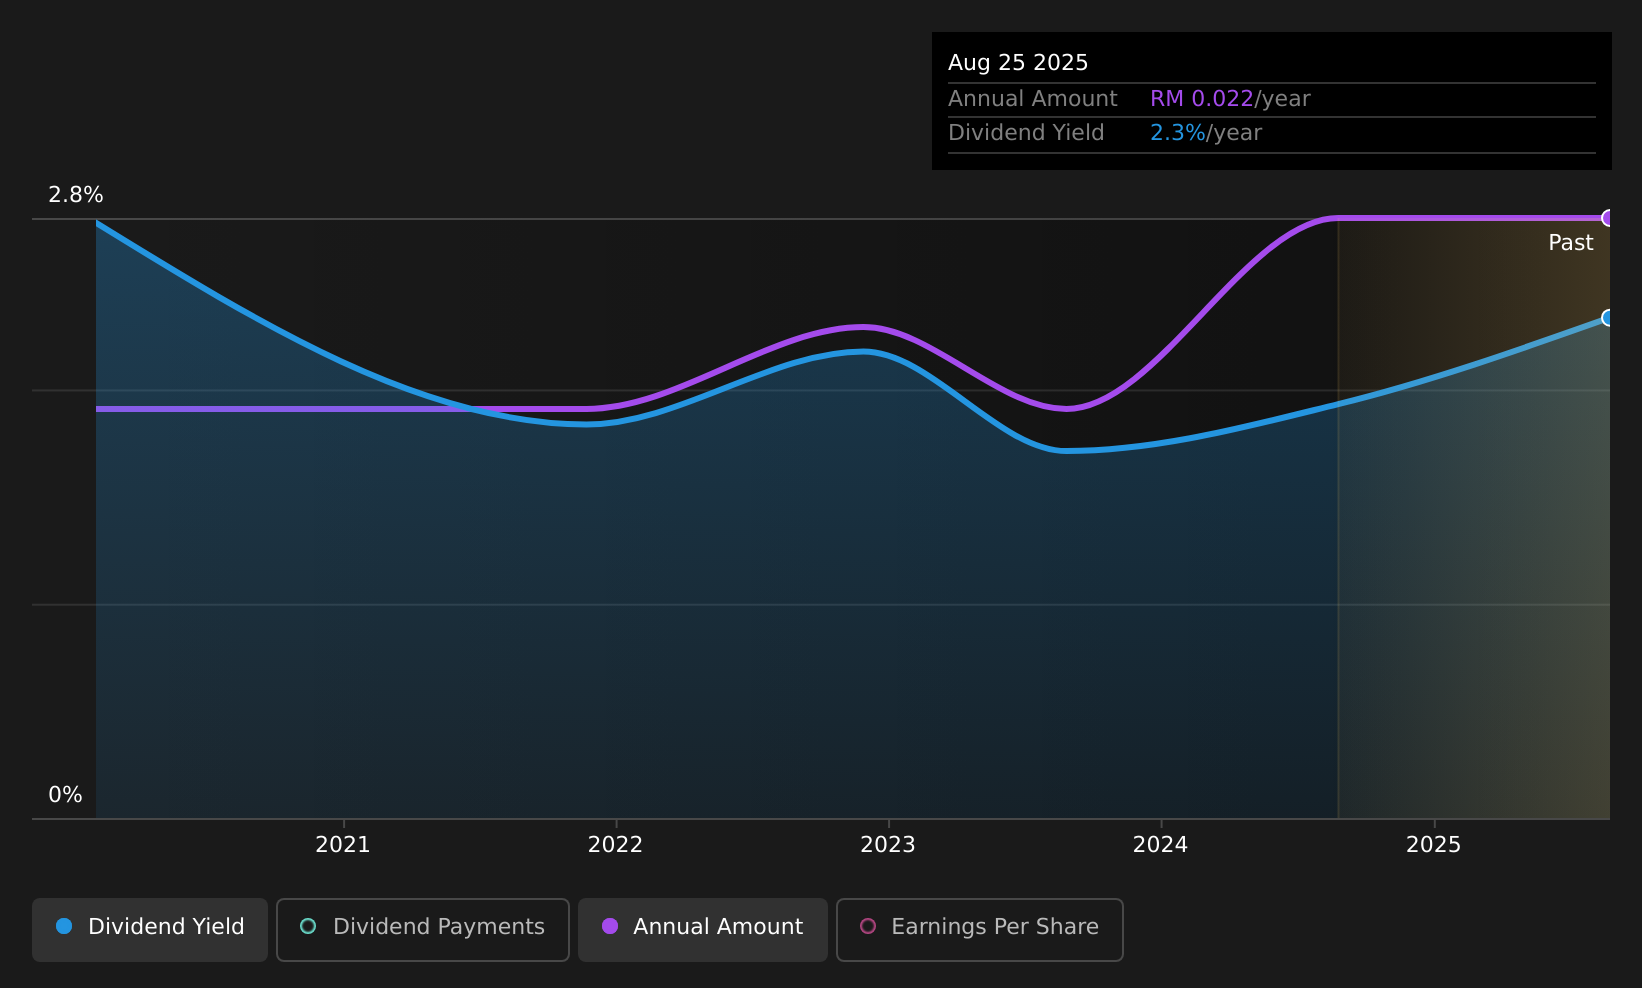Click the 2021 x-axis label

pyautogui.click(x=343, y=845)
